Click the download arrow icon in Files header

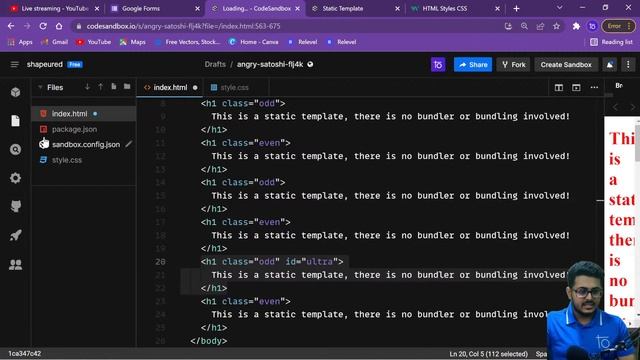click(87, 87)
